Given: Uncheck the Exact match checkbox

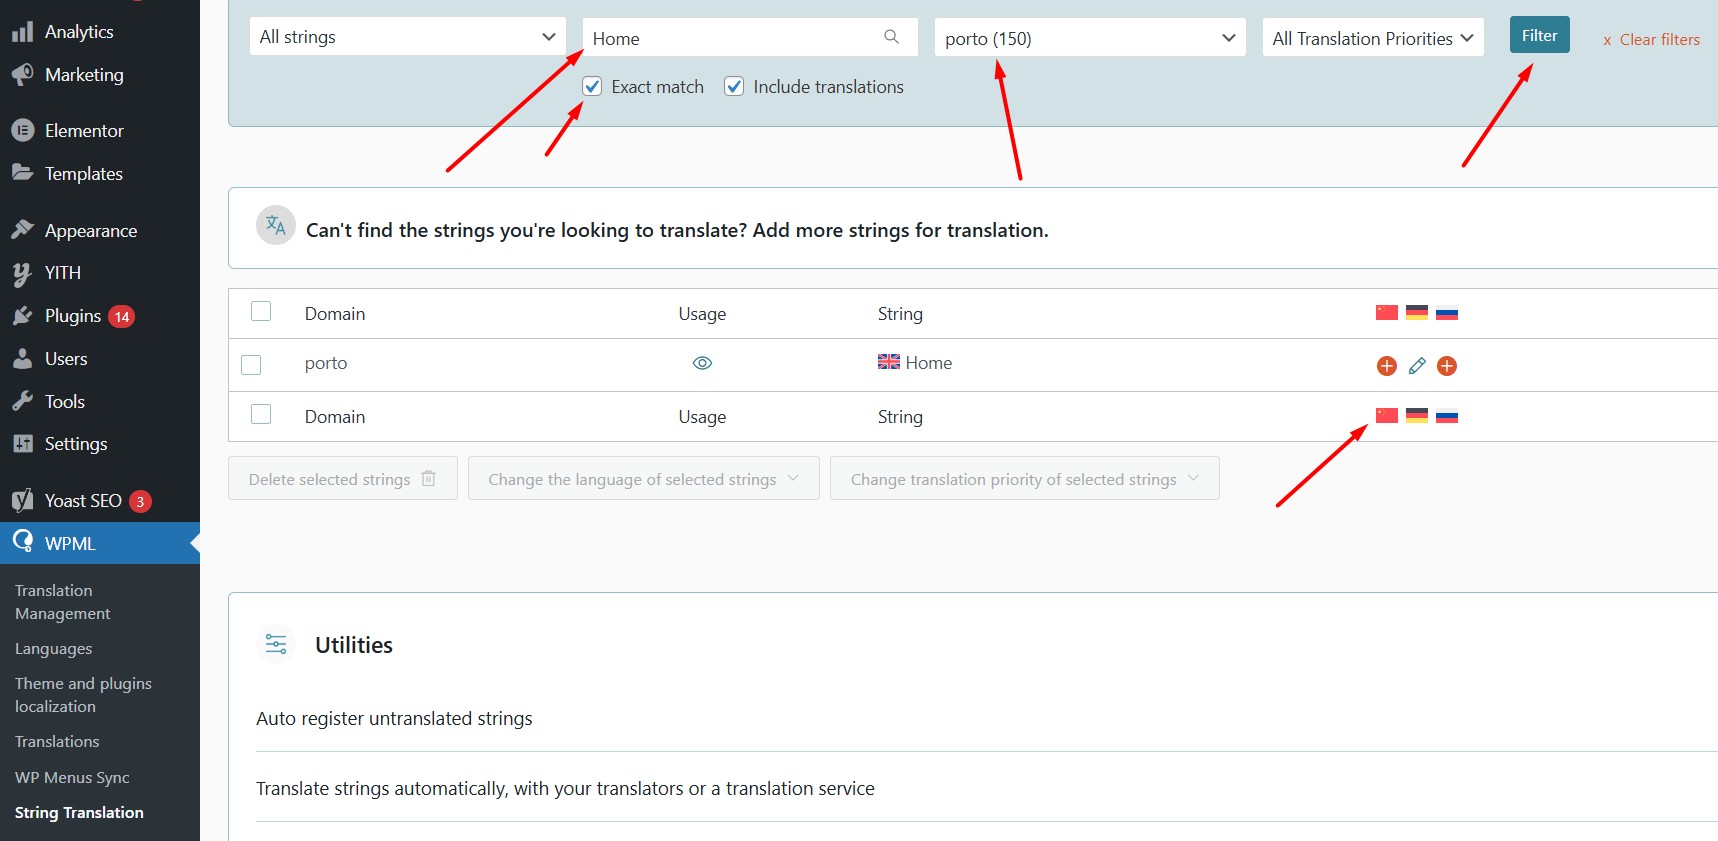Looking at the screenshot, I should [x=593, y=87].
